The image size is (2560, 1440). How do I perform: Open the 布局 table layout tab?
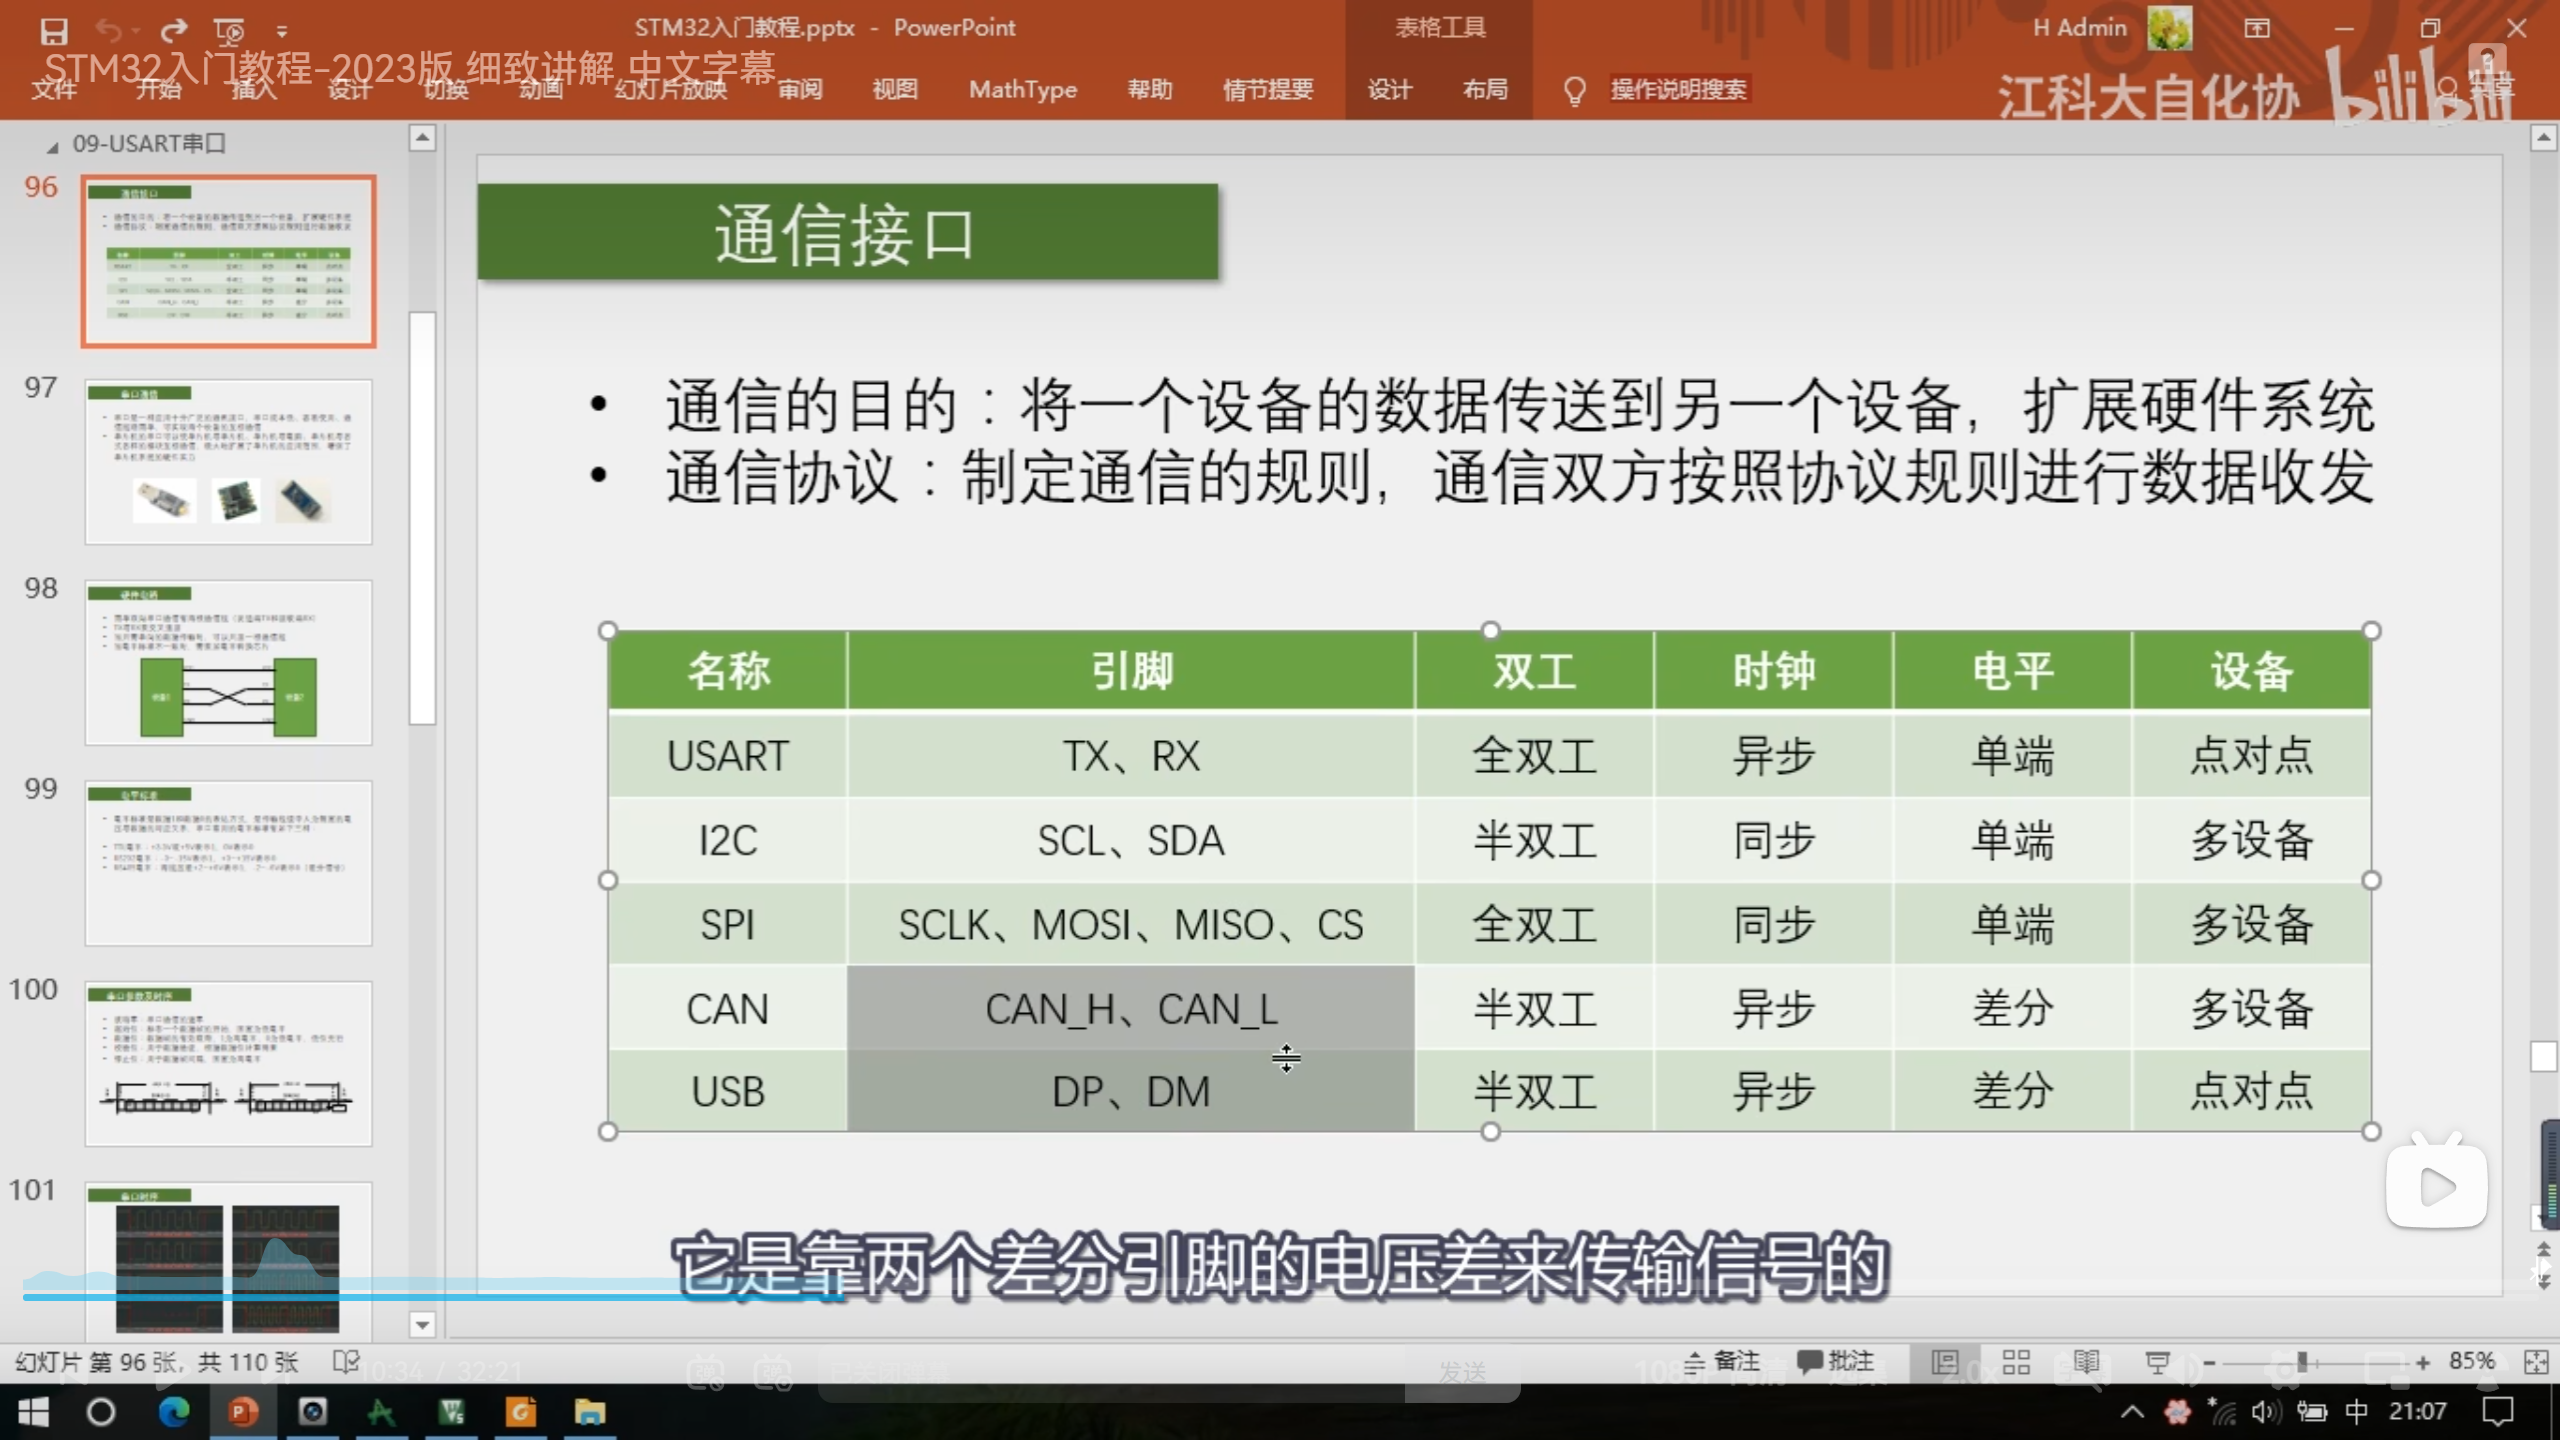pyautogui.click(x=1484, y=89)
